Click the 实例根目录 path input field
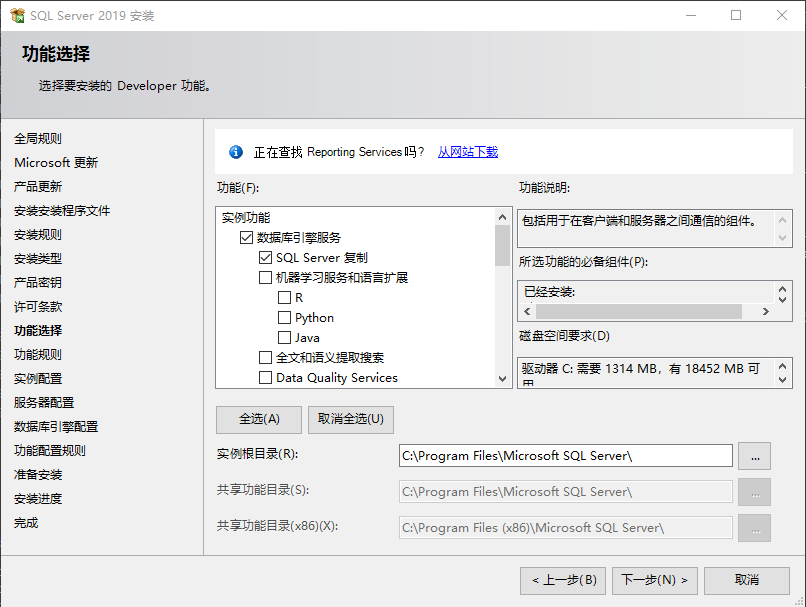806x607 pixels. (566, 456)
